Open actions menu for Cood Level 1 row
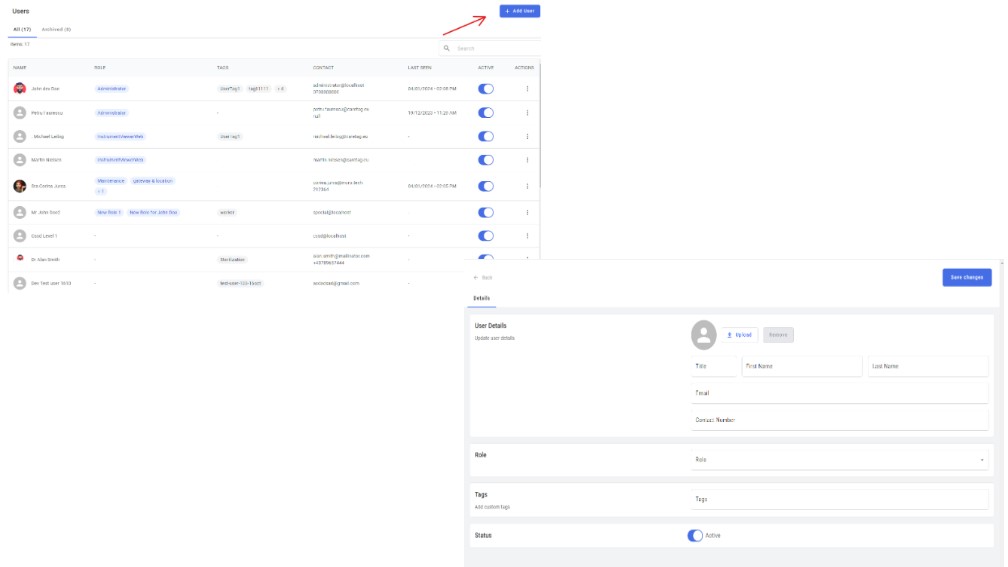Screen dimensions: 1008x567 point(527,236)
